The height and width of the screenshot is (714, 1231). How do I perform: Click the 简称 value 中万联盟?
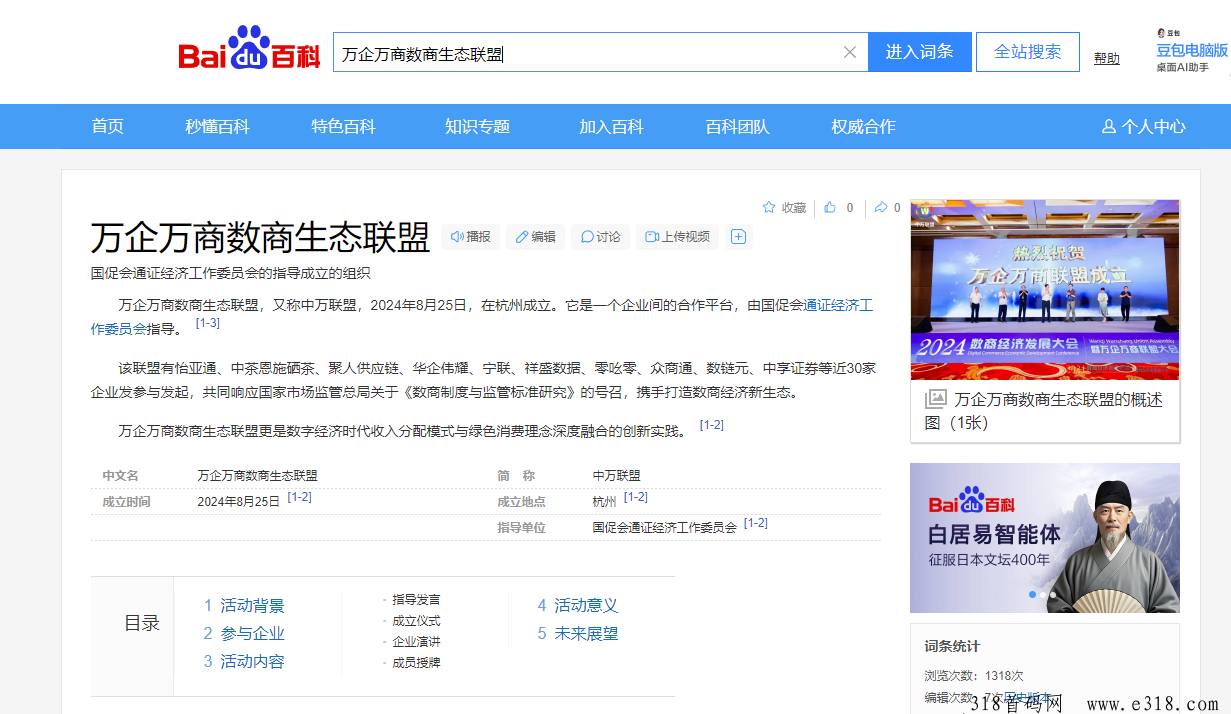(616, 476)
